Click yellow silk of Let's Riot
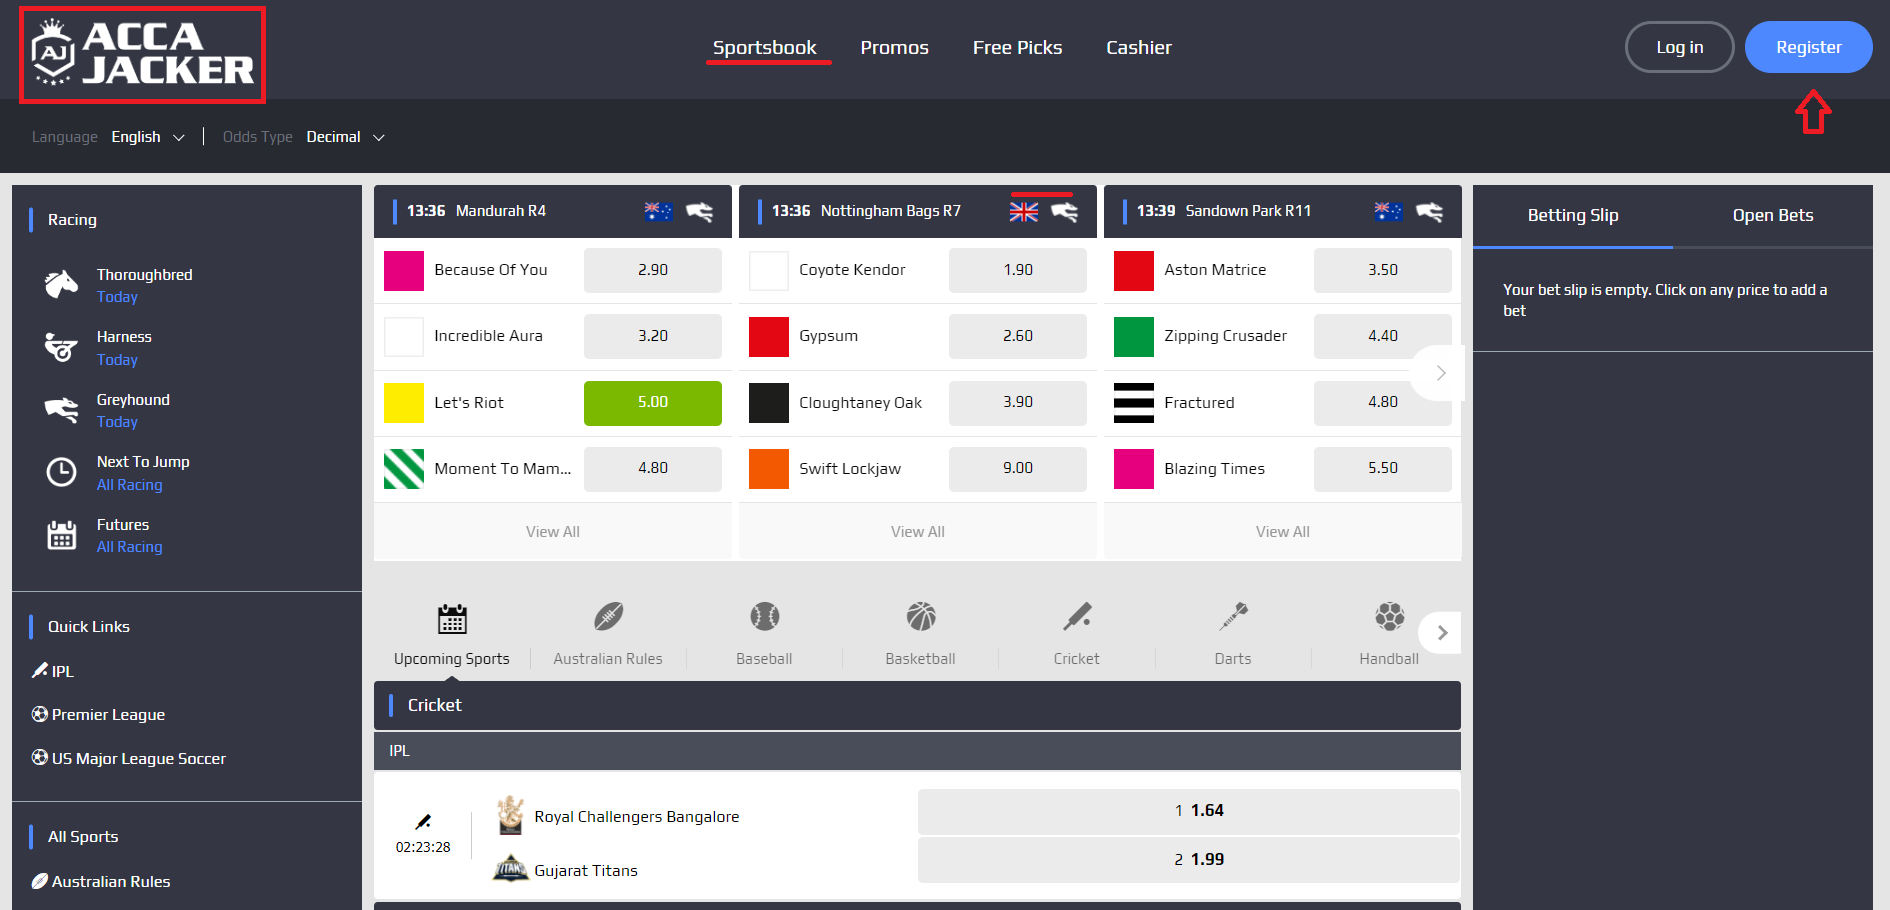 point(404,403)
